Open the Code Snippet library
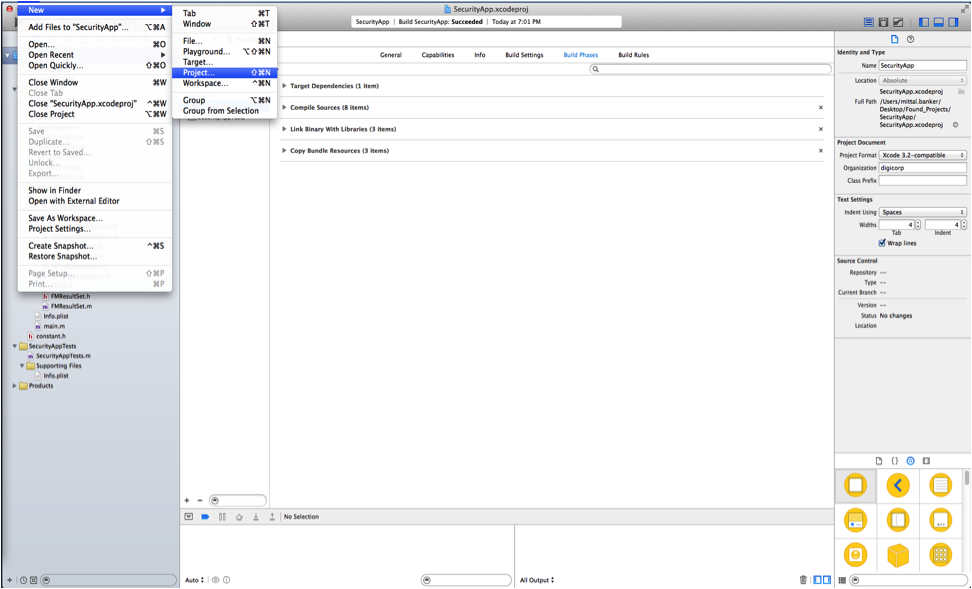Screen dimensions: 972x589 tap(895, 461)
